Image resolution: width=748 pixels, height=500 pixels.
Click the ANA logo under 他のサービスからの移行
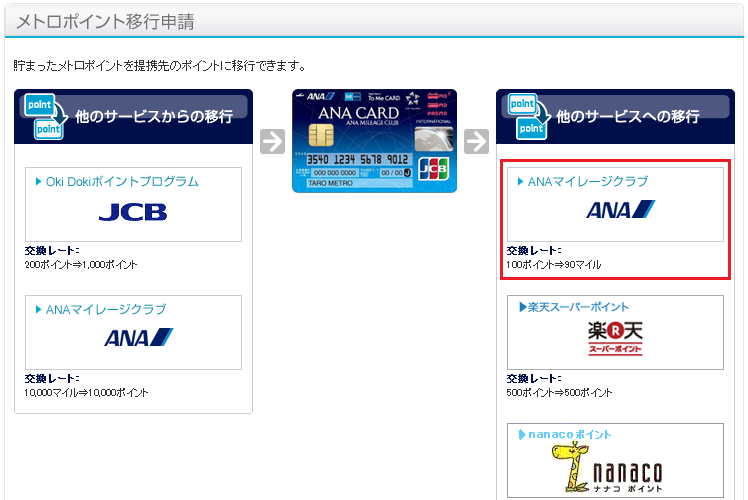tap(138, 337)
